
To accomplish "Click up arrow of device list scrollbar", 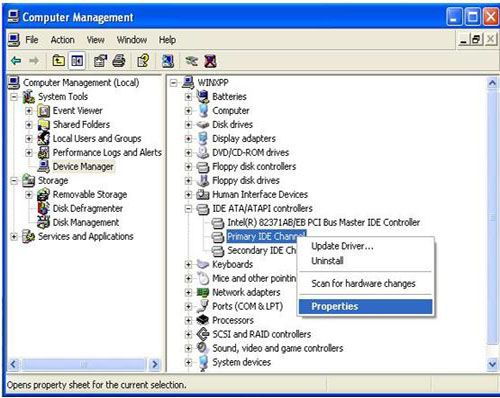I will (x=492, y=83).
